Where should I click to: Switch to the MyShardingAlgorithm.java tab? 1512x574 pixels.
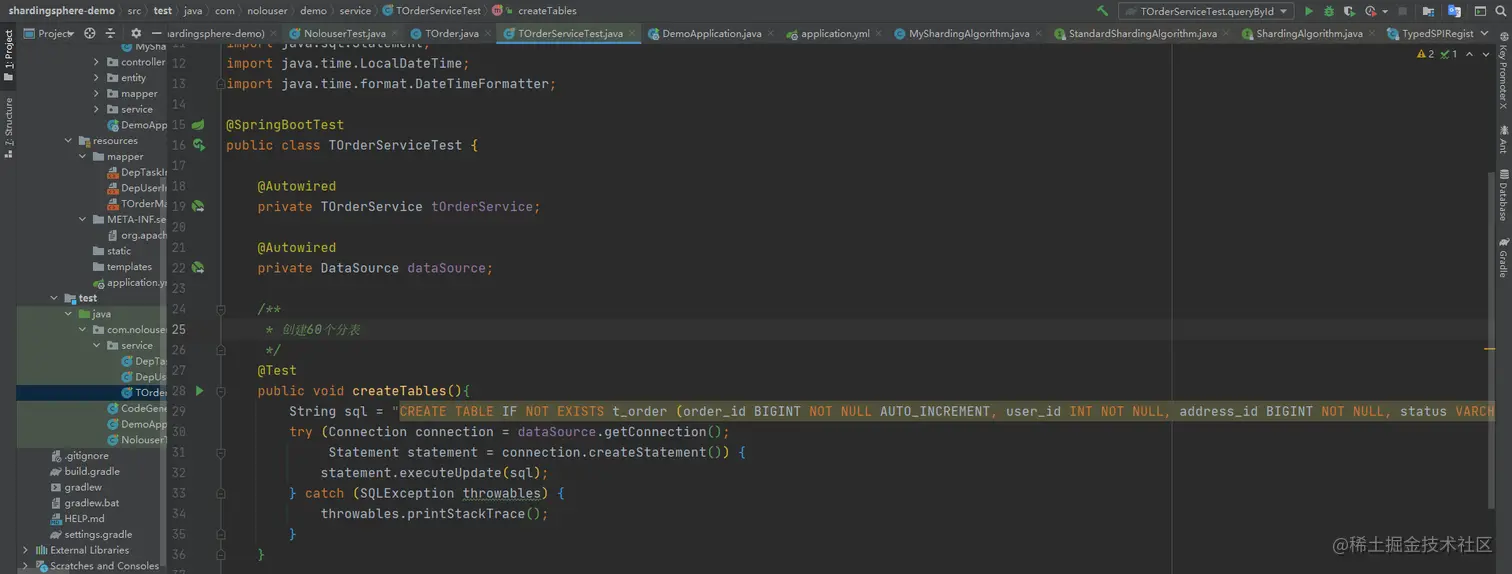coord(968,33)
